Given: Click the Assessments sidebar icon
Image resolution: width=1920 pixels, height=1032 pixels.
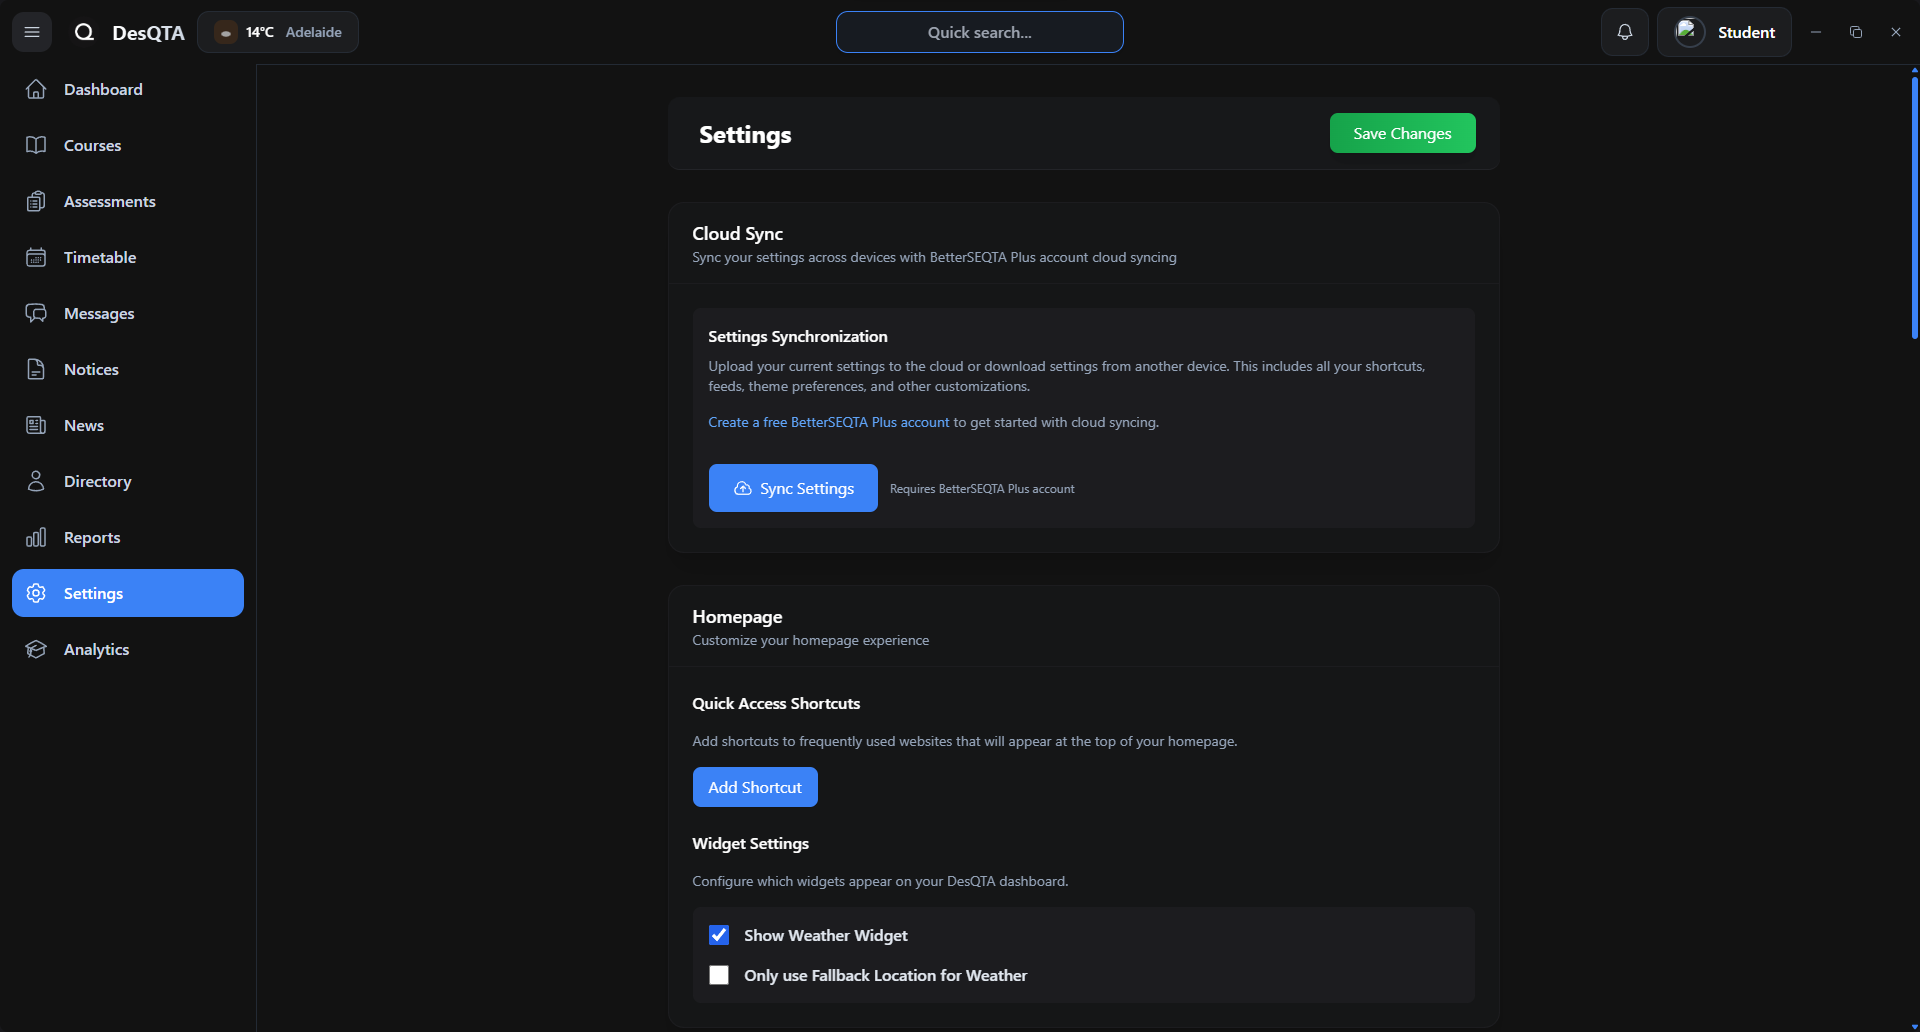Looking at the screenshot, I should tap(36, 201).
